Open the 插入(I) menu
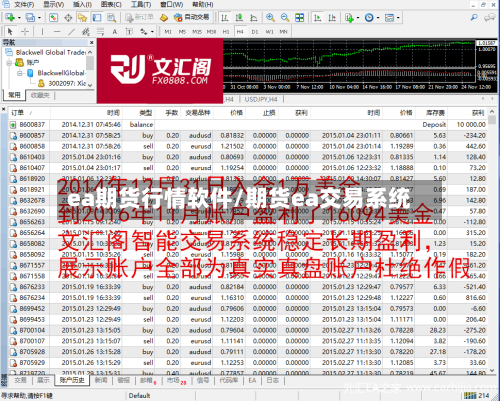This screenshot has width=500, height=401. [x=82, y=5]
